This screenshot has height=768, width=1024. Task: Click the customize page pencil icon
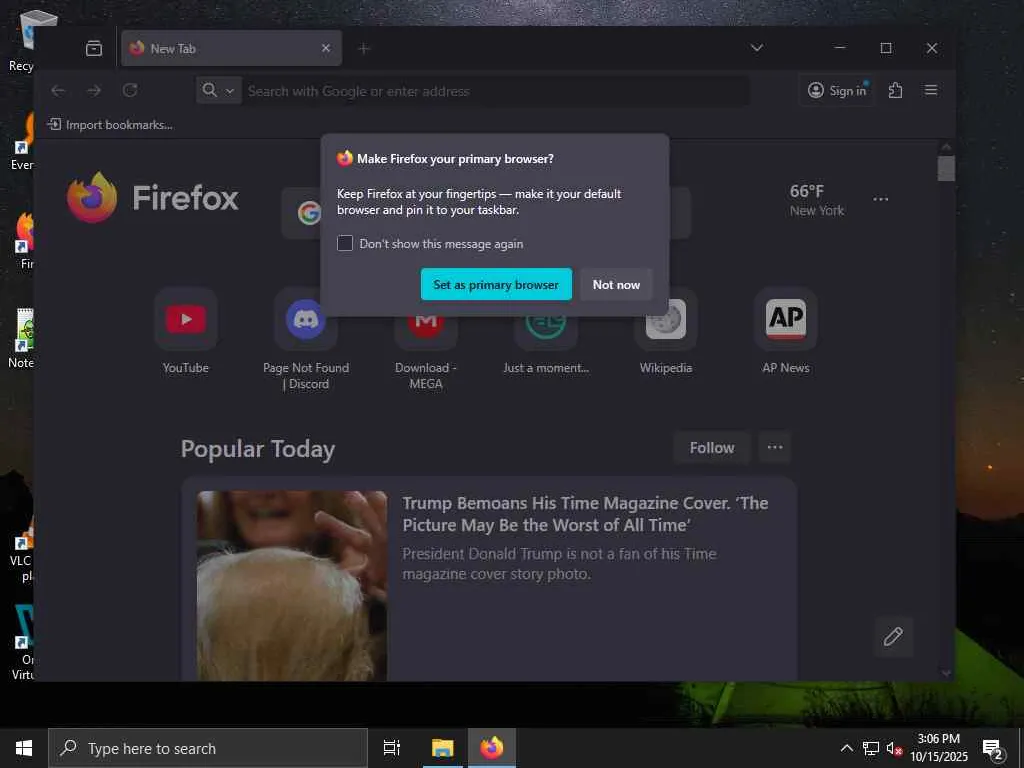(x=893, y=636)
